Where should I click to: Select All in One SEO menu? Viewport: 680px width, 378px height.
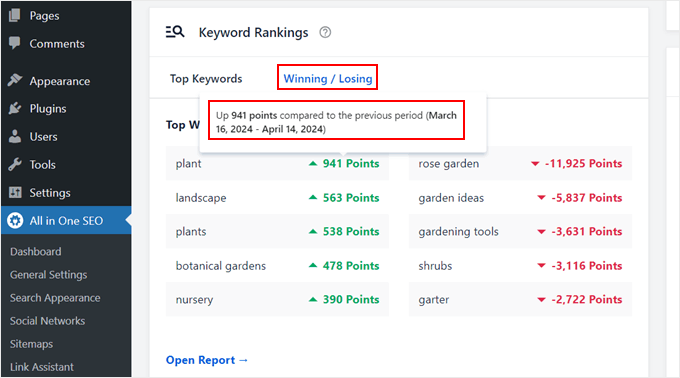point(66,220)
